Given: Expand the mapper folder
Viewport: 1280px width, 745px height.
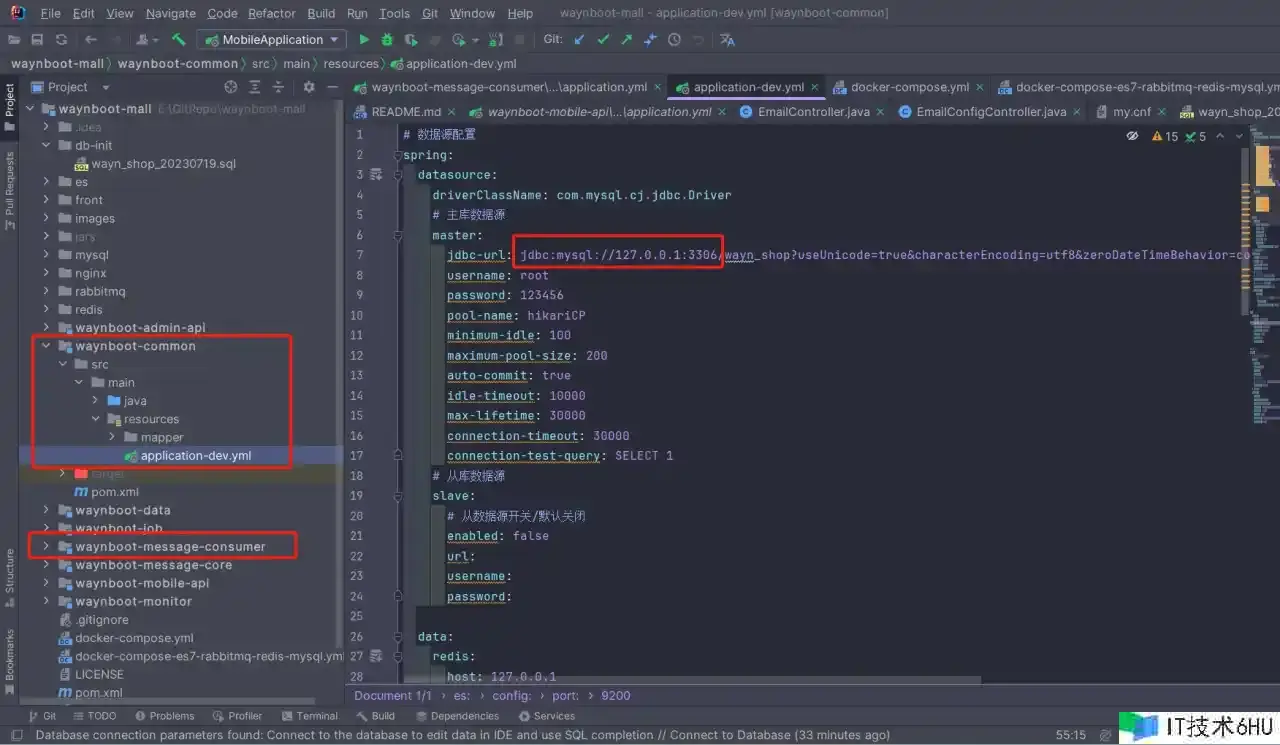Looking at the screenshot, I should point(112,437).
